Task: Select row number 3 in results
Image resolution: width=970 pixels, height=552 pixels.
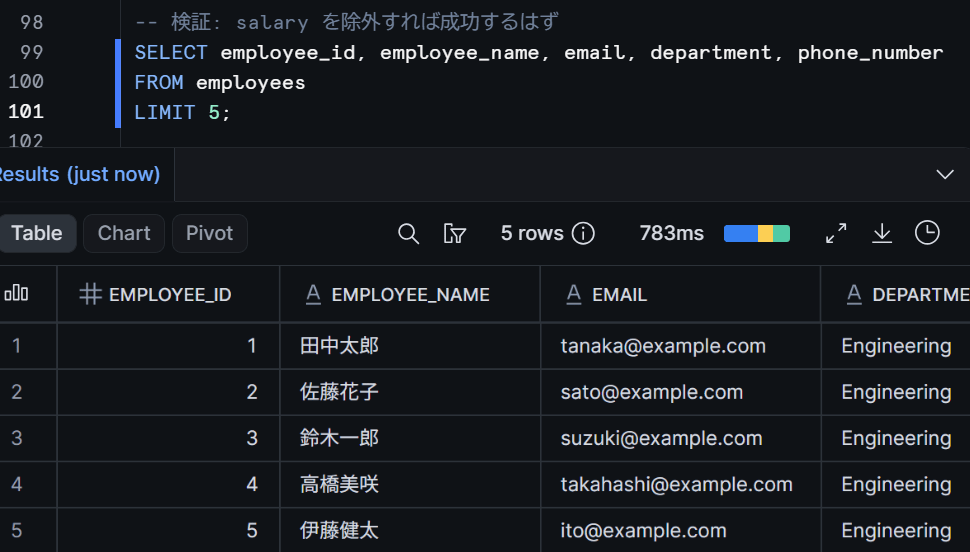Action: [x=17, y=438]
